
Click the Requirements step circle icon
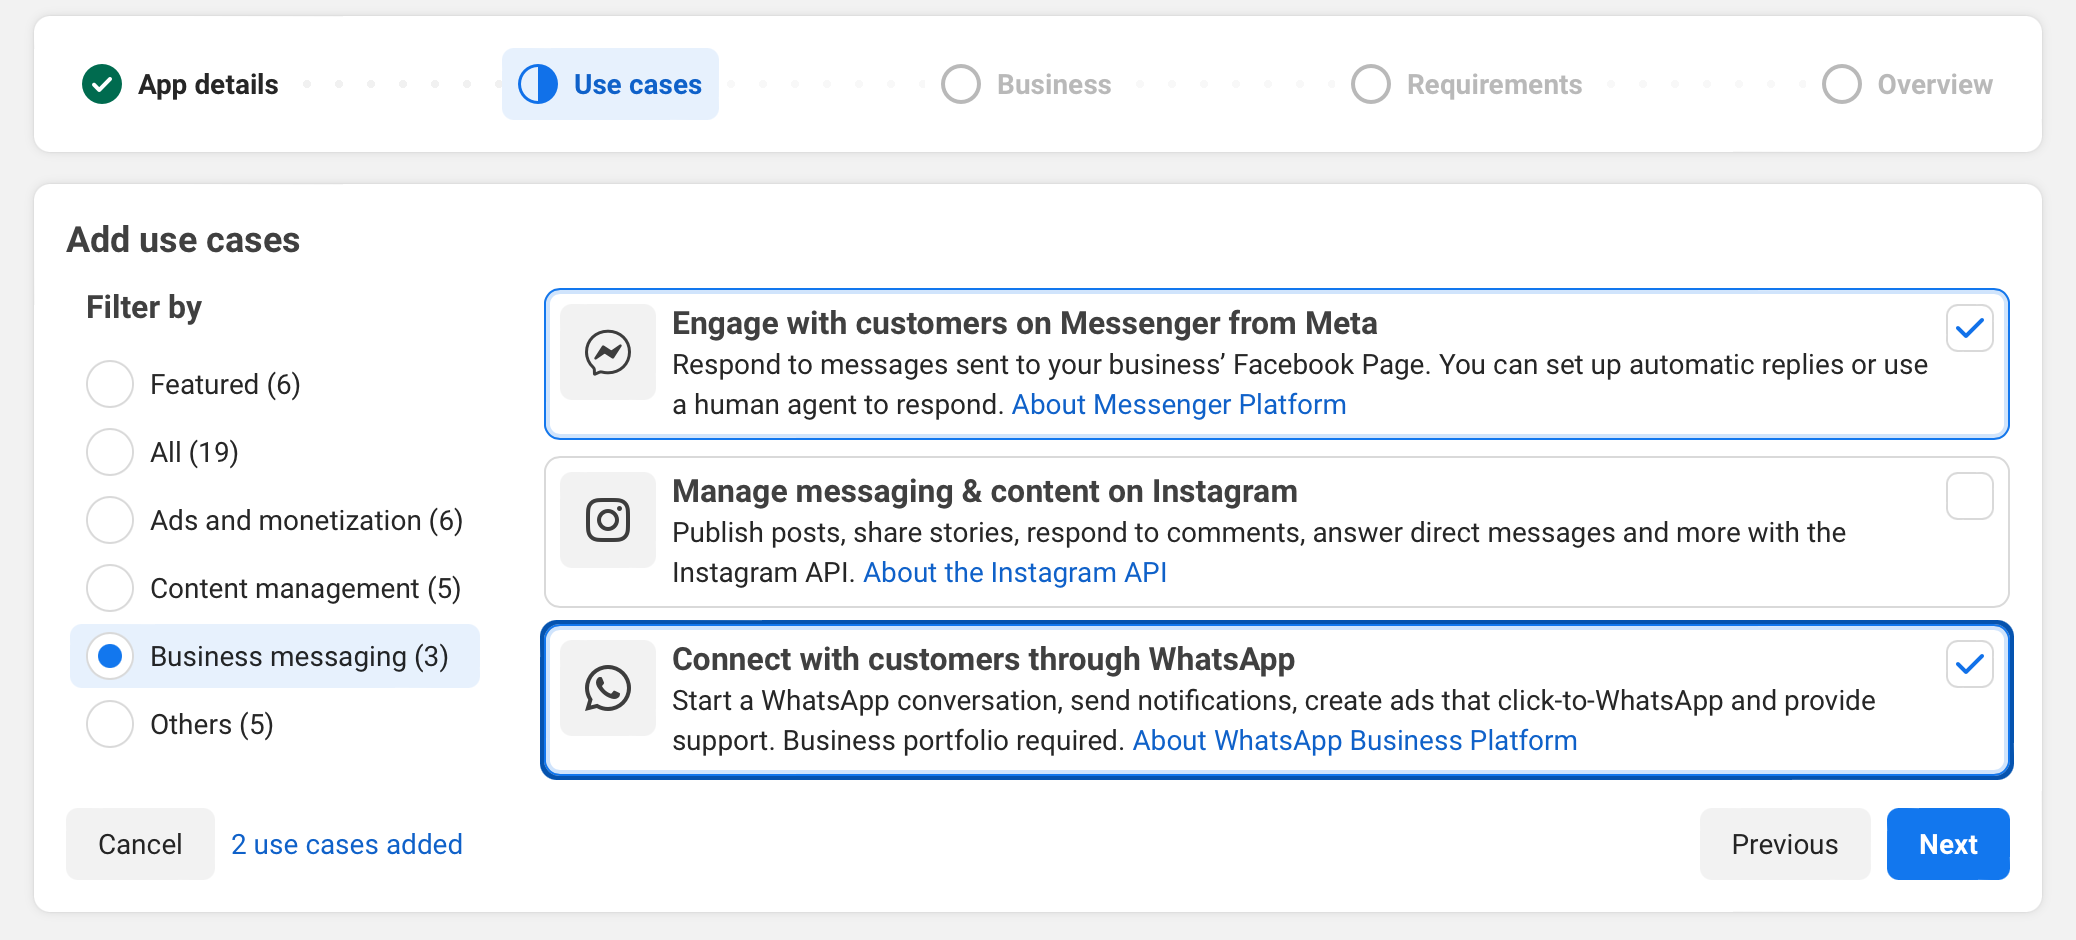1371,85
